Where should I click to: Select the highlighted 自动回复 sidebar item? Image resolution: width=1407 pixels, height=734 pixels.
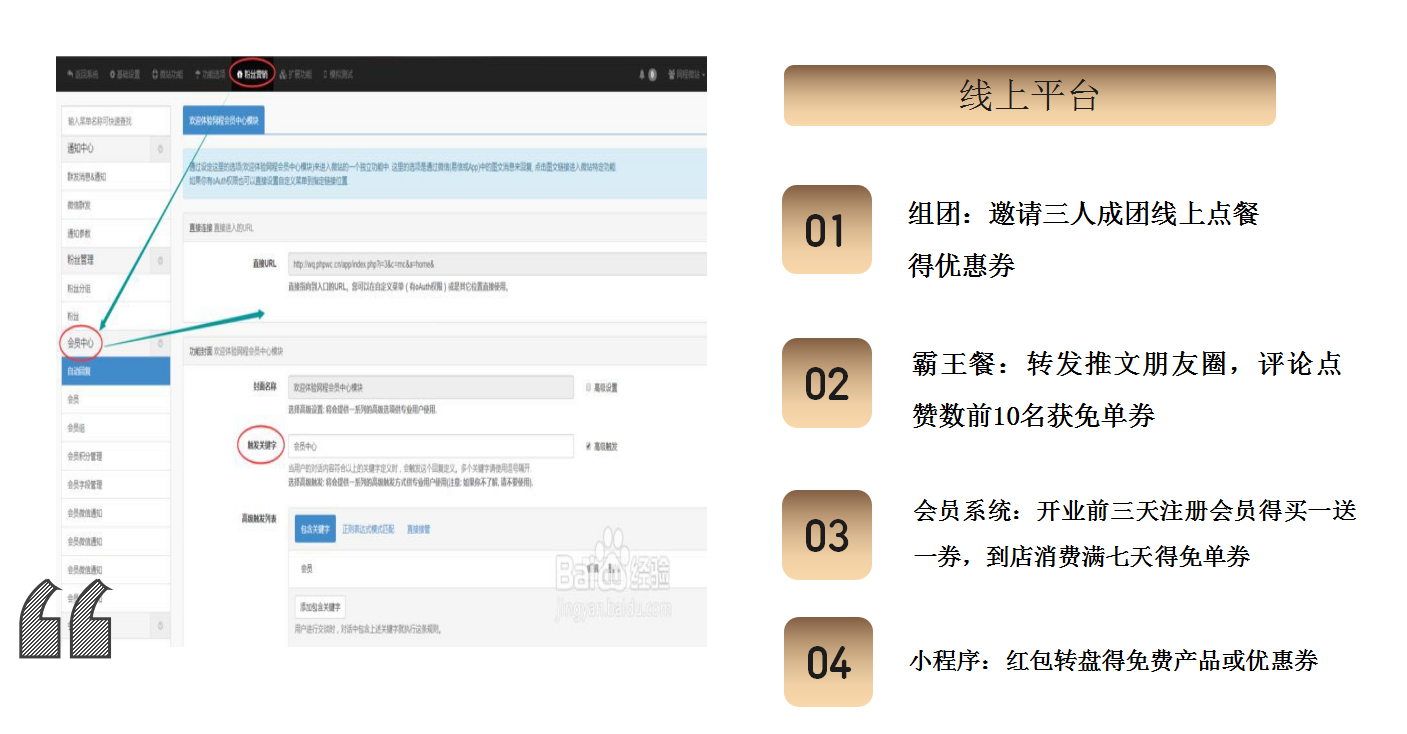coord(118,371)
